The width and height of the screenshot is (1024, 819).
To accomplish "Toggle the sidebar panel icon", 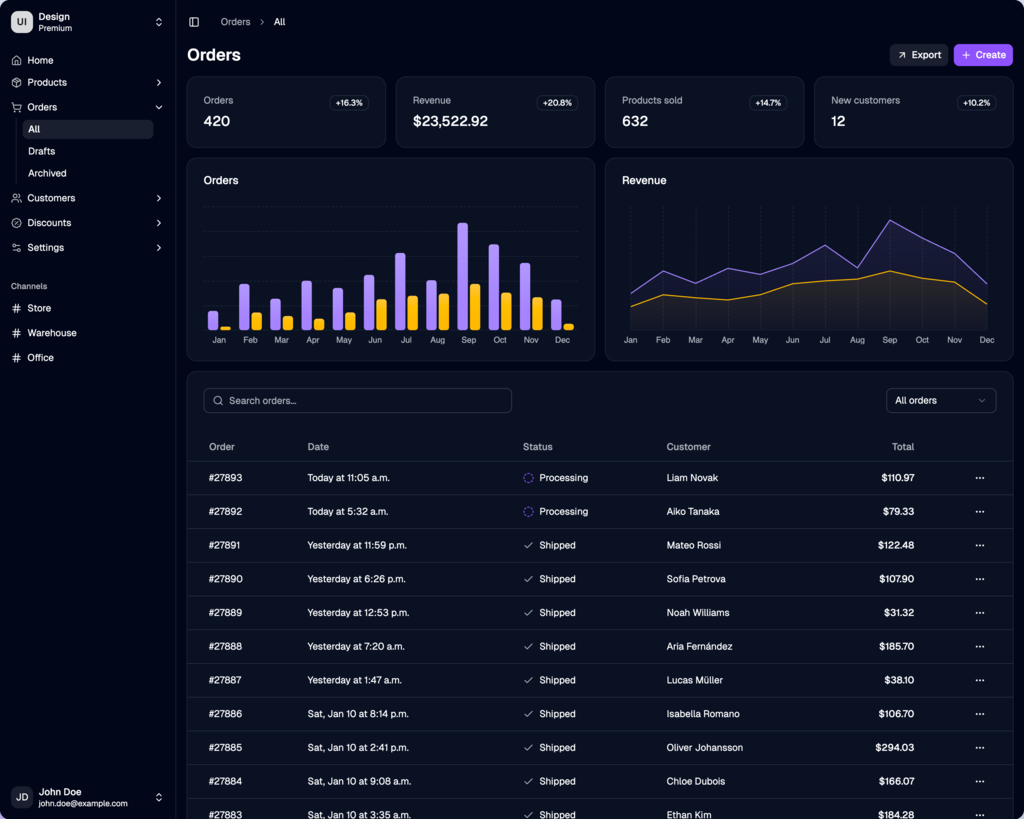I will tap(194, 22).
